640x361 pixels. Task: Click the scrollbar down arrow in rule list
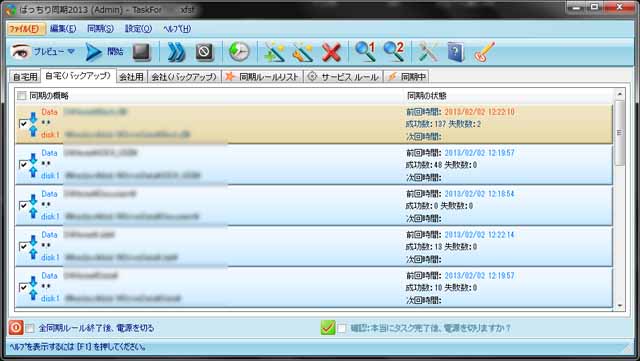[620, 305]
